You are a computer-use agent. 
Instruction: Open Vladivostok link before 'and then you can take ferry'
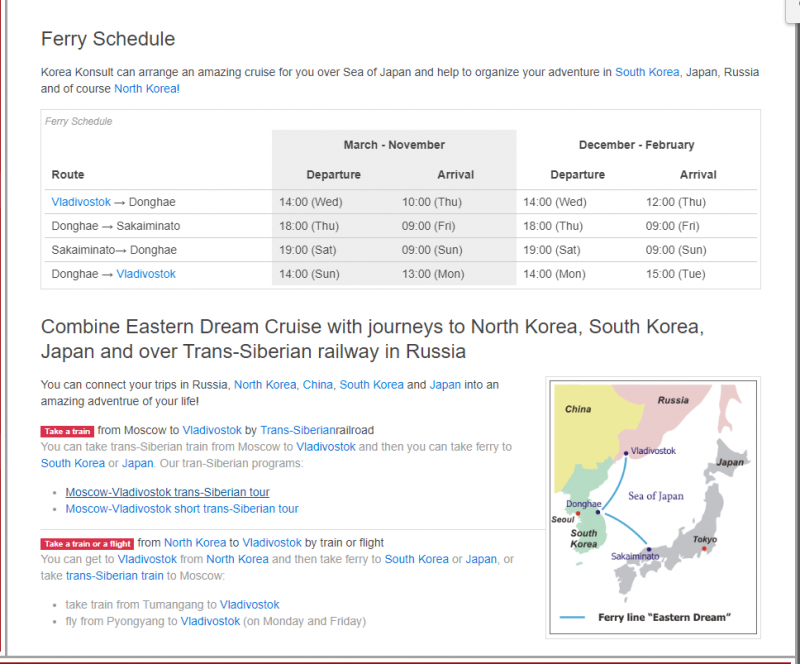[326, 447]
